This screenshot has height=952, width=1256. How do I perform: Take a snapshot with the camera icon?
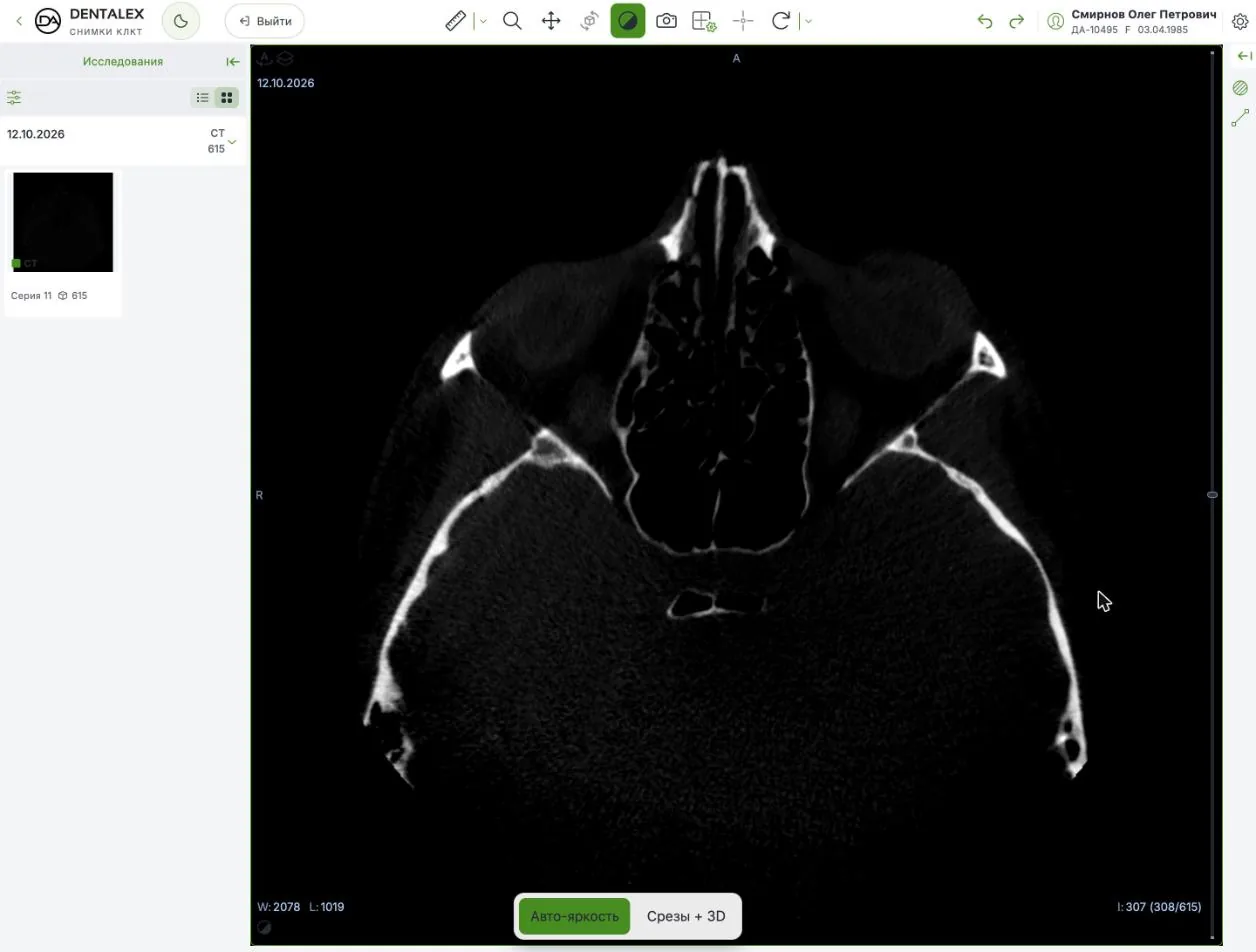pos(666,21)
